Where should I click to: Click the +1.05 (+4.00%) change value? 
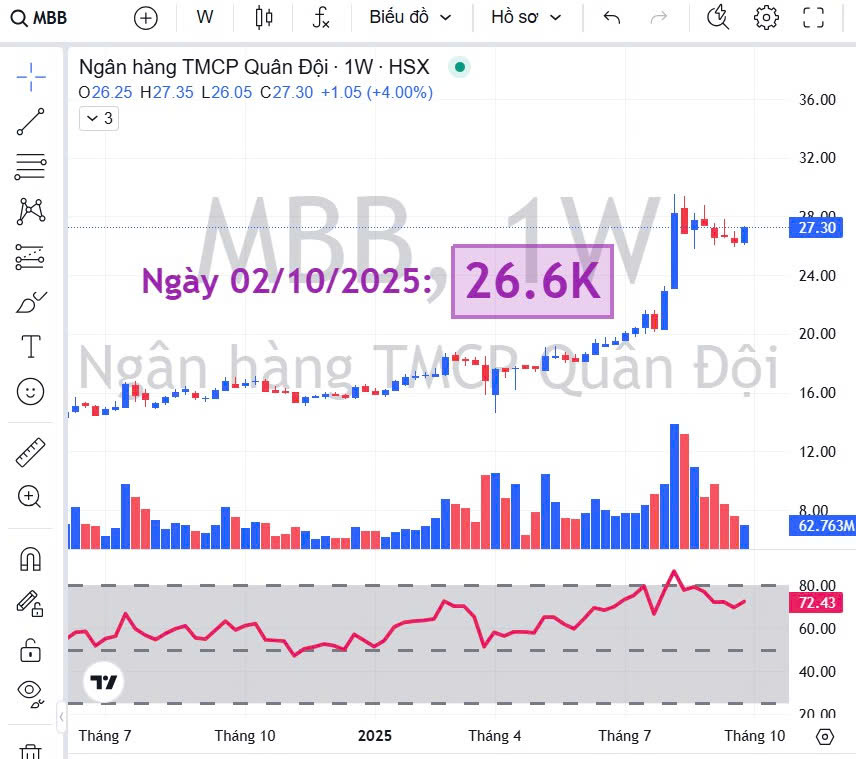377,92
